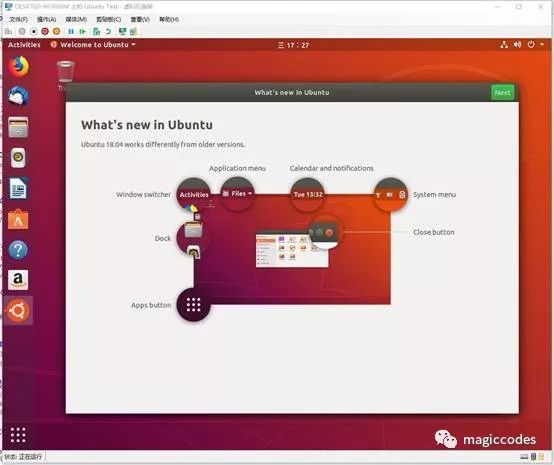This screenshot has height=465, width=554.
Task: Open the clock showing 17:27
Action: (x=293, y=45)
